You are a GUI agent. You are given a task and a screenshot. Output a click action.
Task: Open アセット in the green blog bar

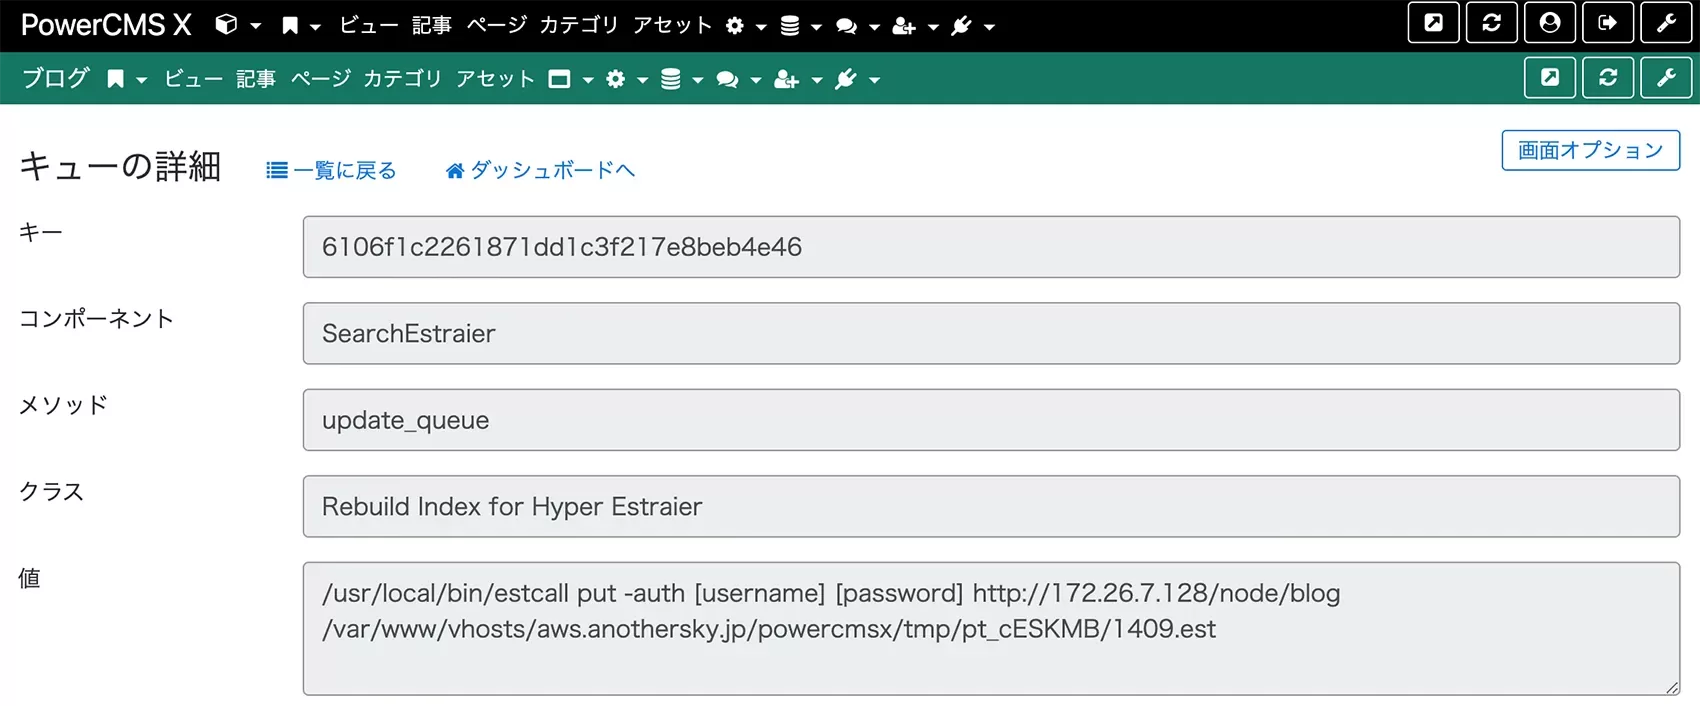point(496,79)
